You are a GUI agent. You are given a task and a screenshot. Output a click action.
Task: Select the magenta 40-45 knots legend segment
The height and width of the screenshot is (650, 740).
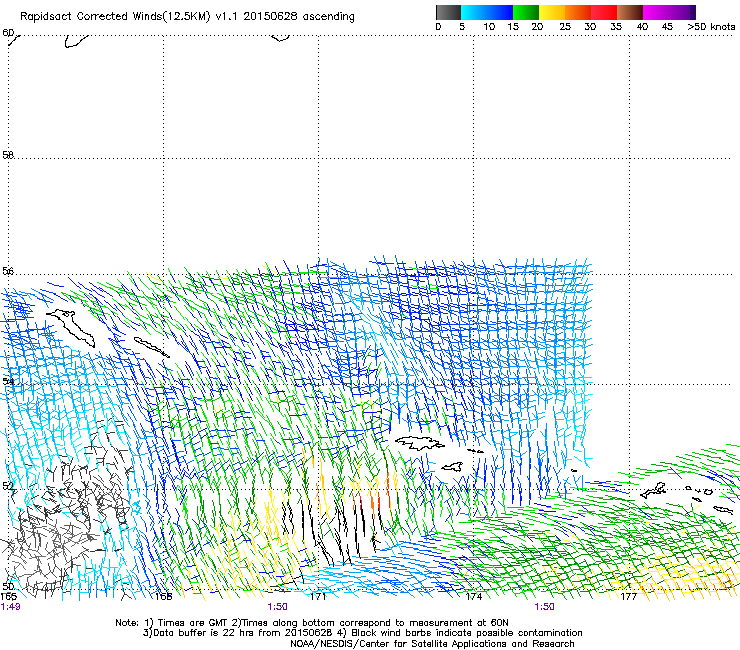click(656, 12)
